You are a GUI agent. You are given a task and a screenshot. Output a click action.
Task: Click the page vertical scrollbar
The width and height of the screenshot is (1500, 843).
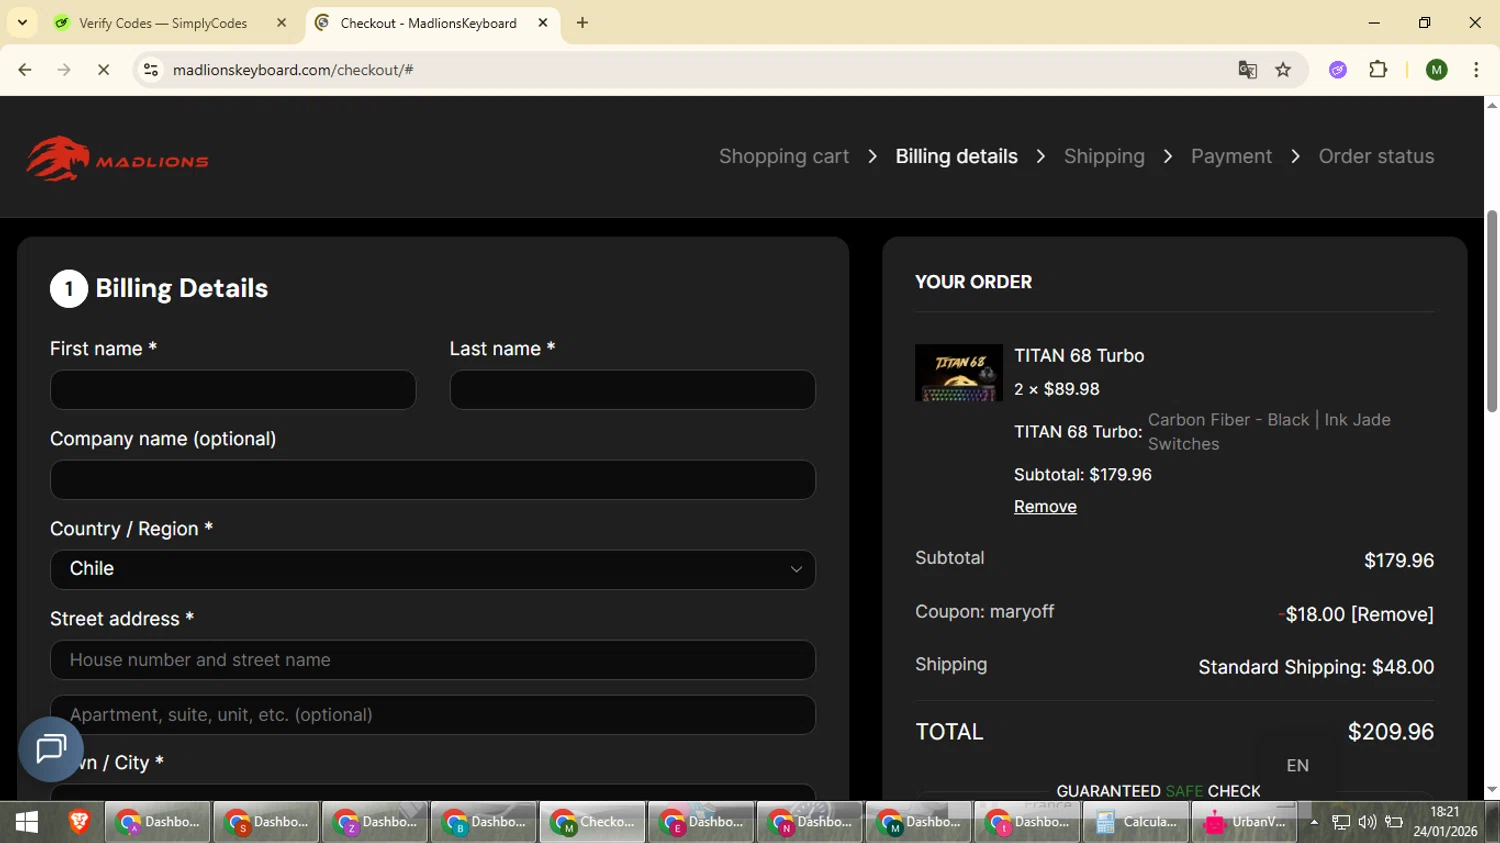pos(1492,310)
